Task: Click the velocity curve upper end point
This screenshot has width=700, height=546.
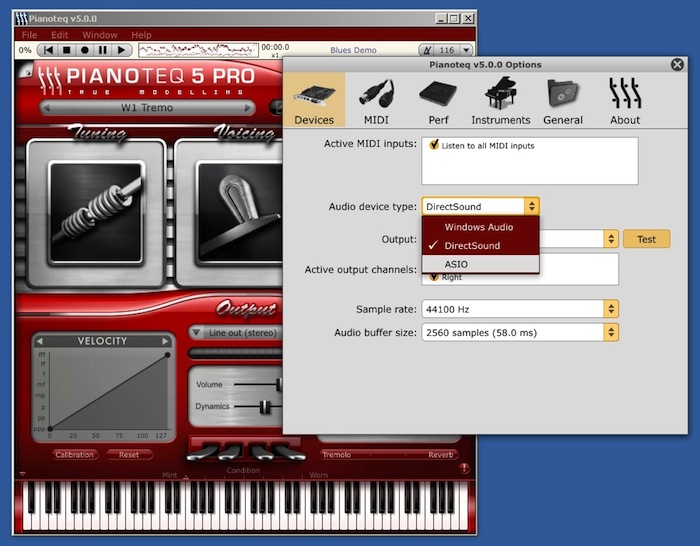Action: point(167,355)
